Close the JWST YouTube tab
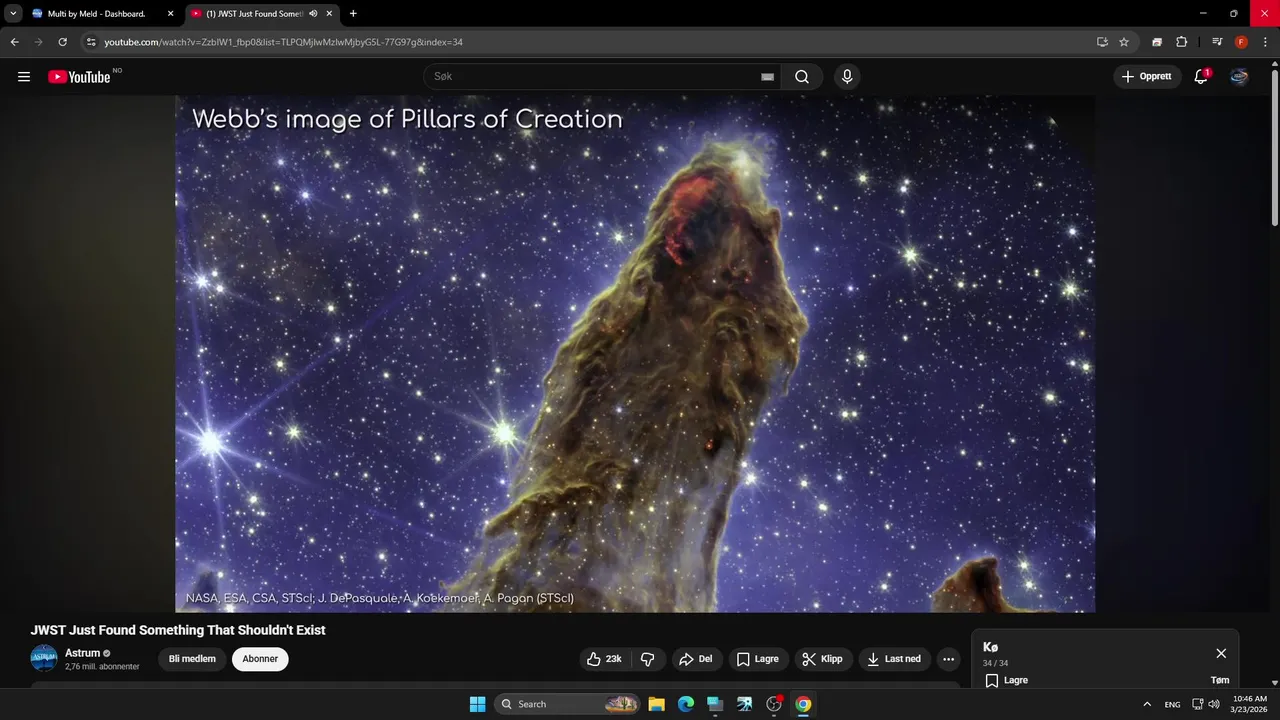Viewport: 1280px width, 720px height. 329,14
